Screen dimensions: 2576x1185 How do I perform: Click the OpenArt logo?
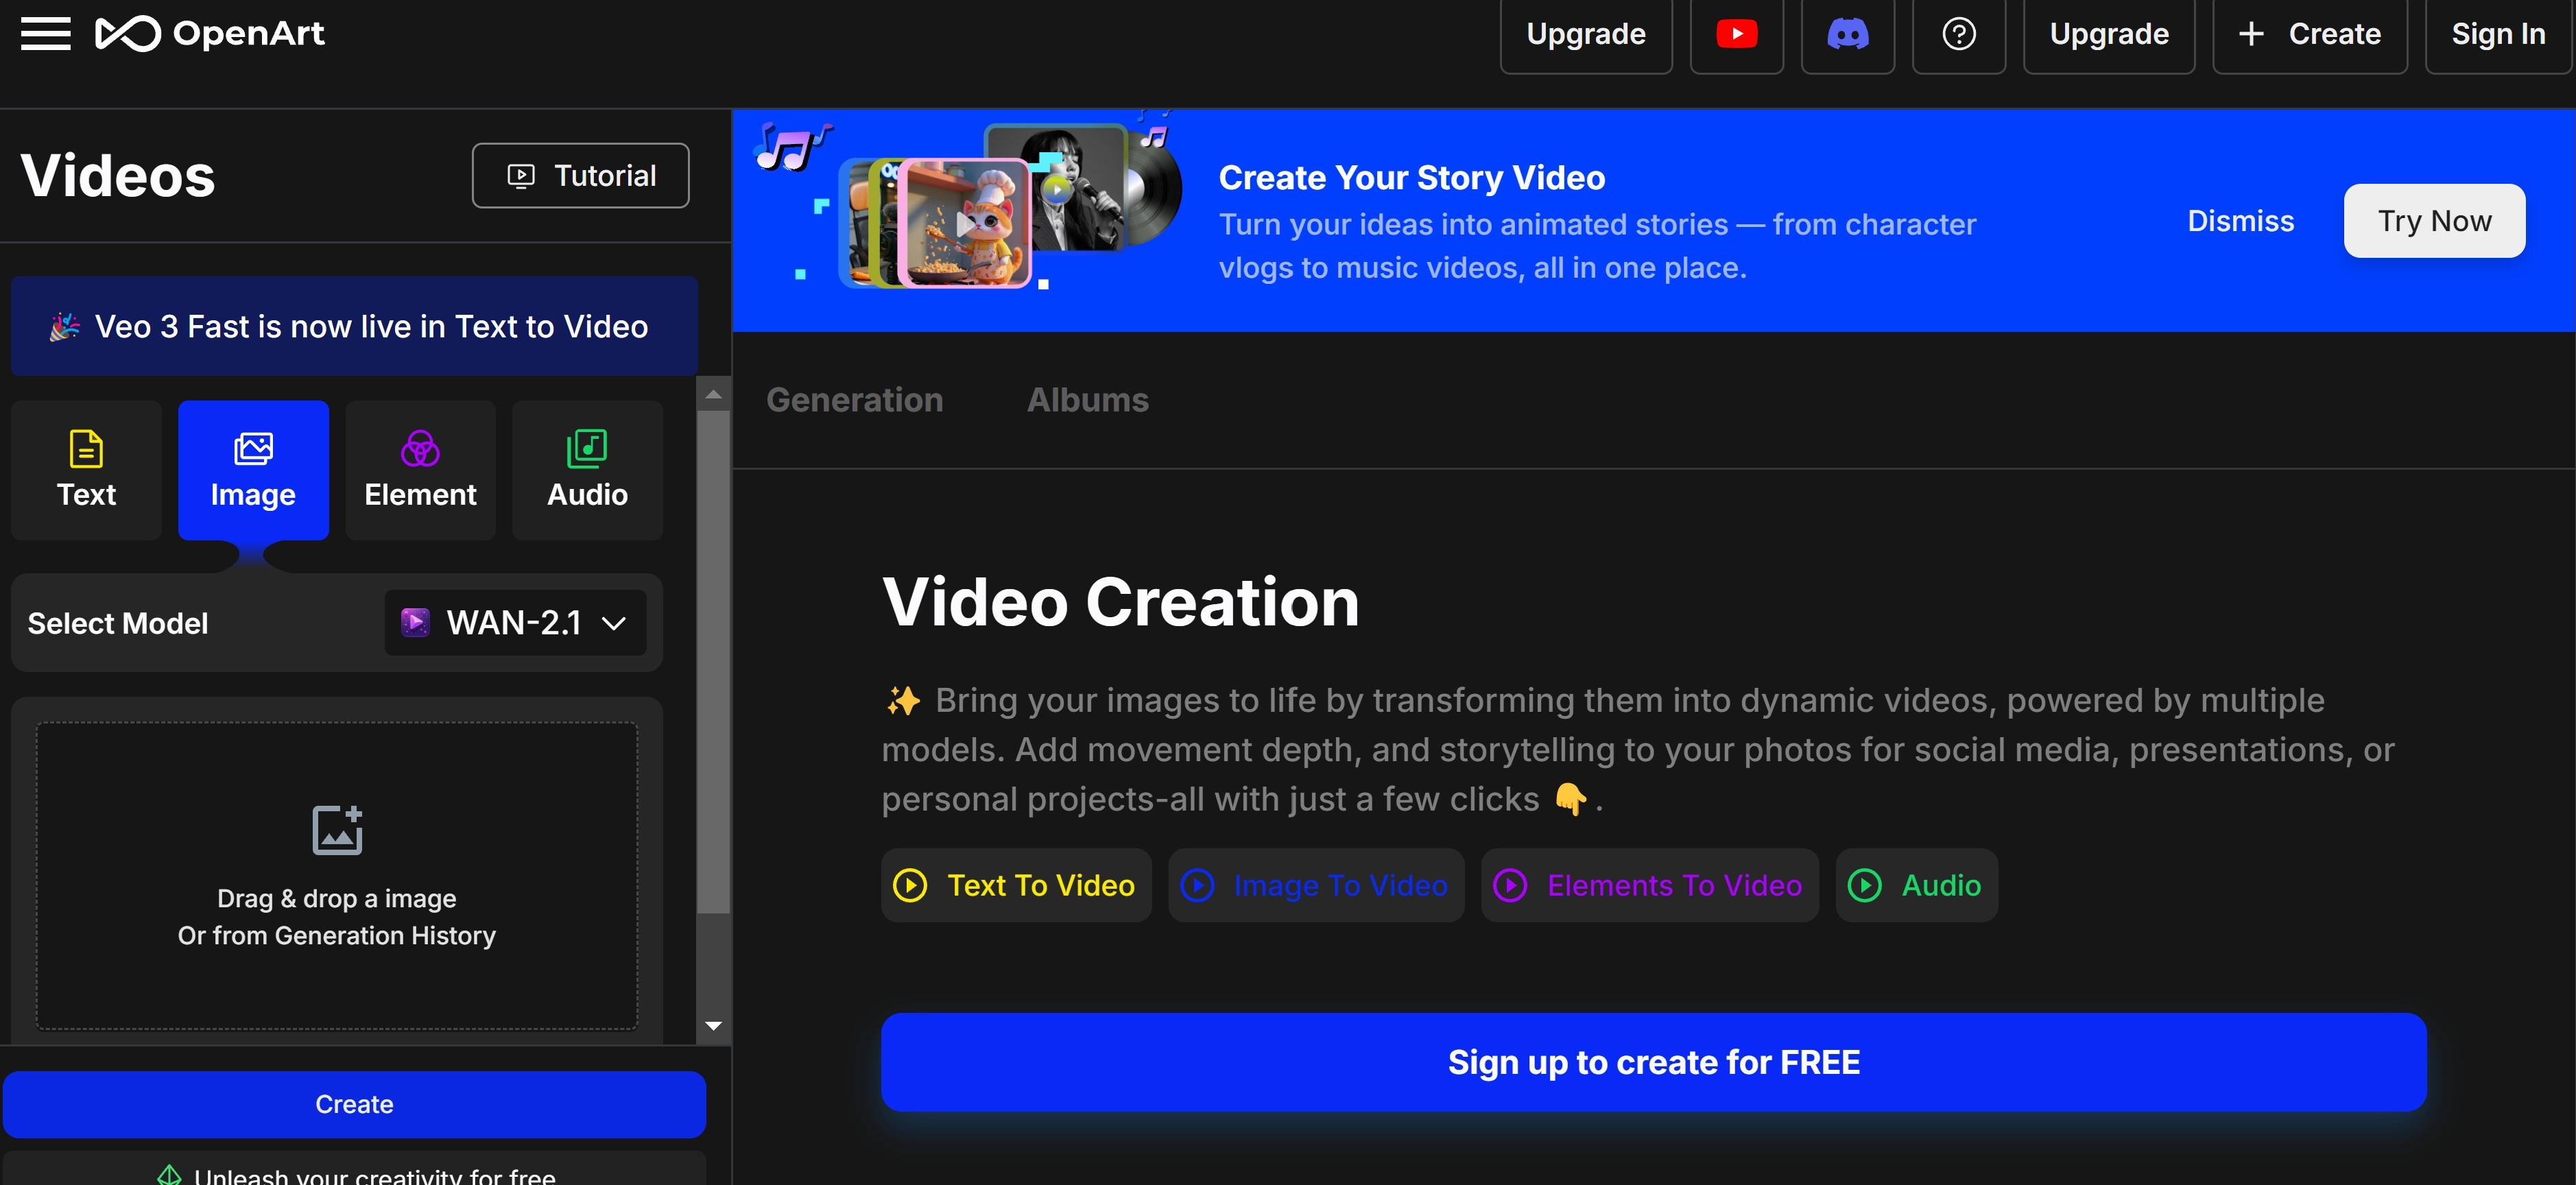point(210,33)
